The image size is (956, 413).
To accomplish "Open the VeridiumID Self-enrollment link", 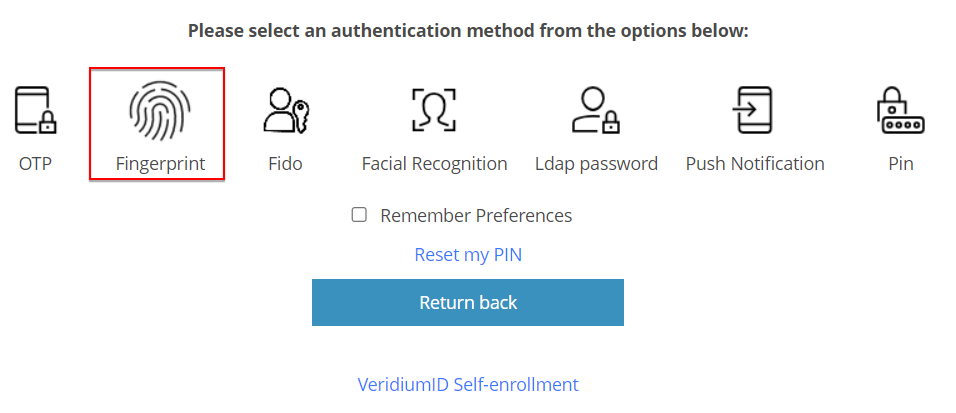I will (468, 385).
